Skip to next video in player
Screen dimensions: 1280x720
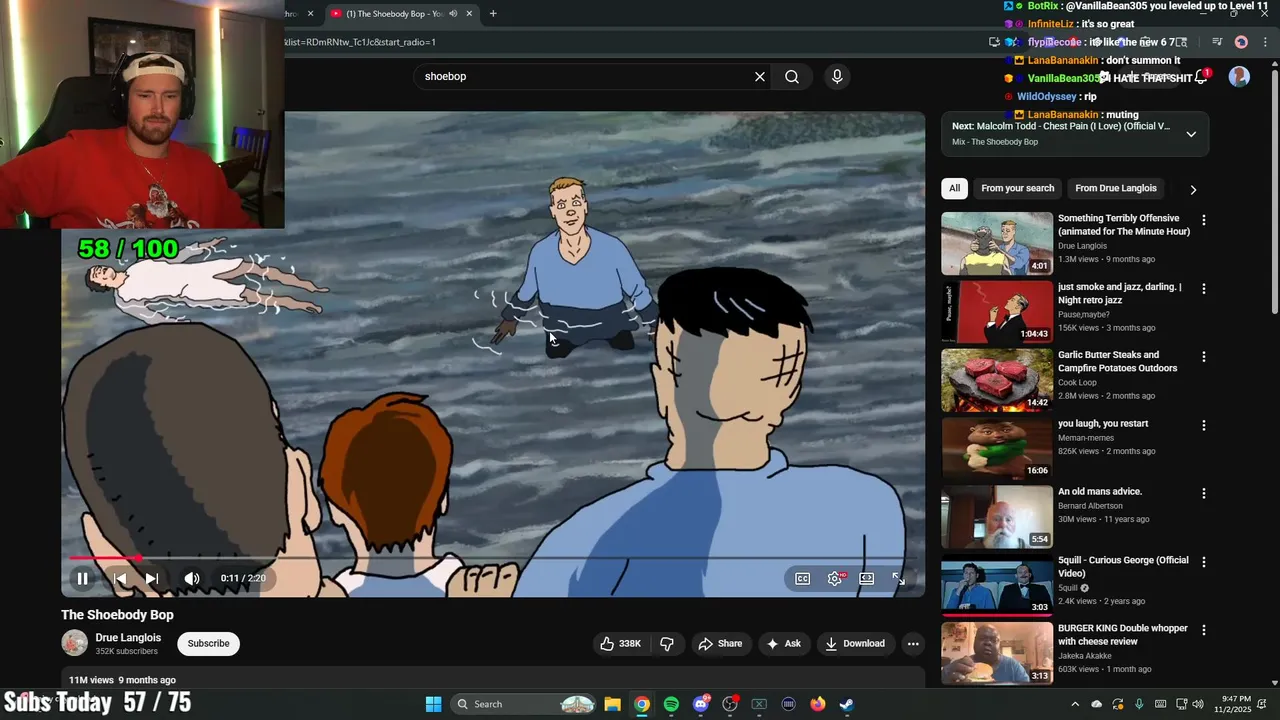(152, 578)
